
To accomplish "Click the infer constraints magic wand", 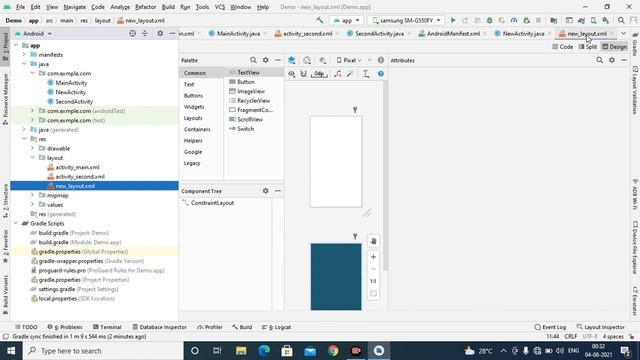I will point(350,74).
